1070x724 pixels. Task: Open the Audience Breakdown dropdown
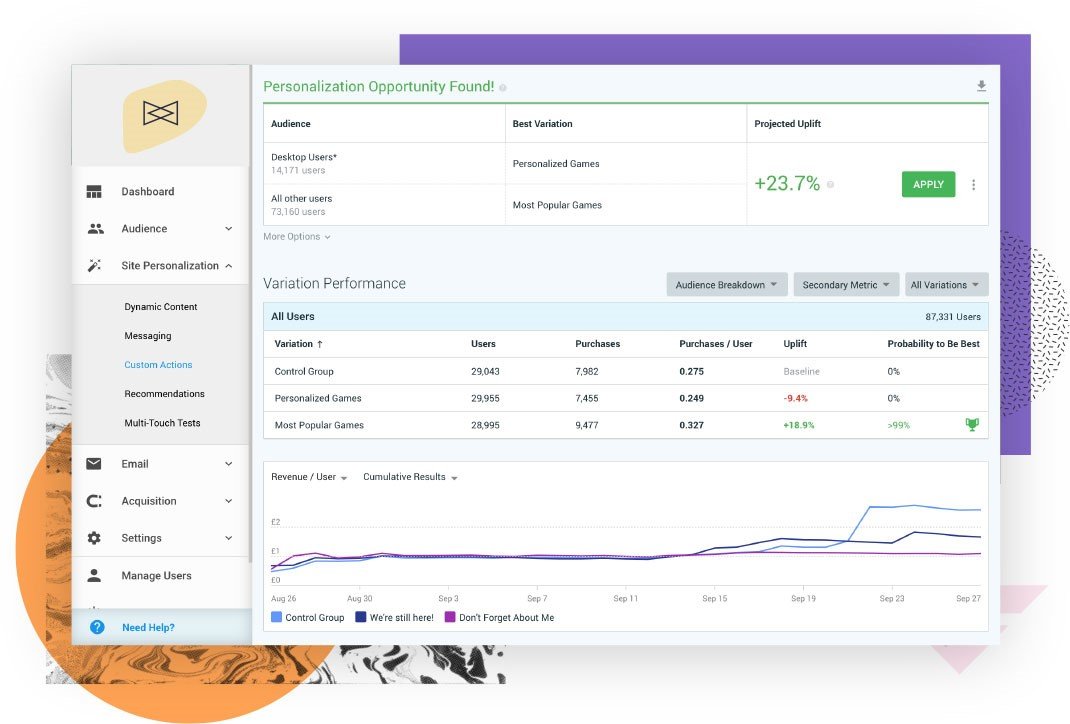pyautogui.click(x=727, y=285)
